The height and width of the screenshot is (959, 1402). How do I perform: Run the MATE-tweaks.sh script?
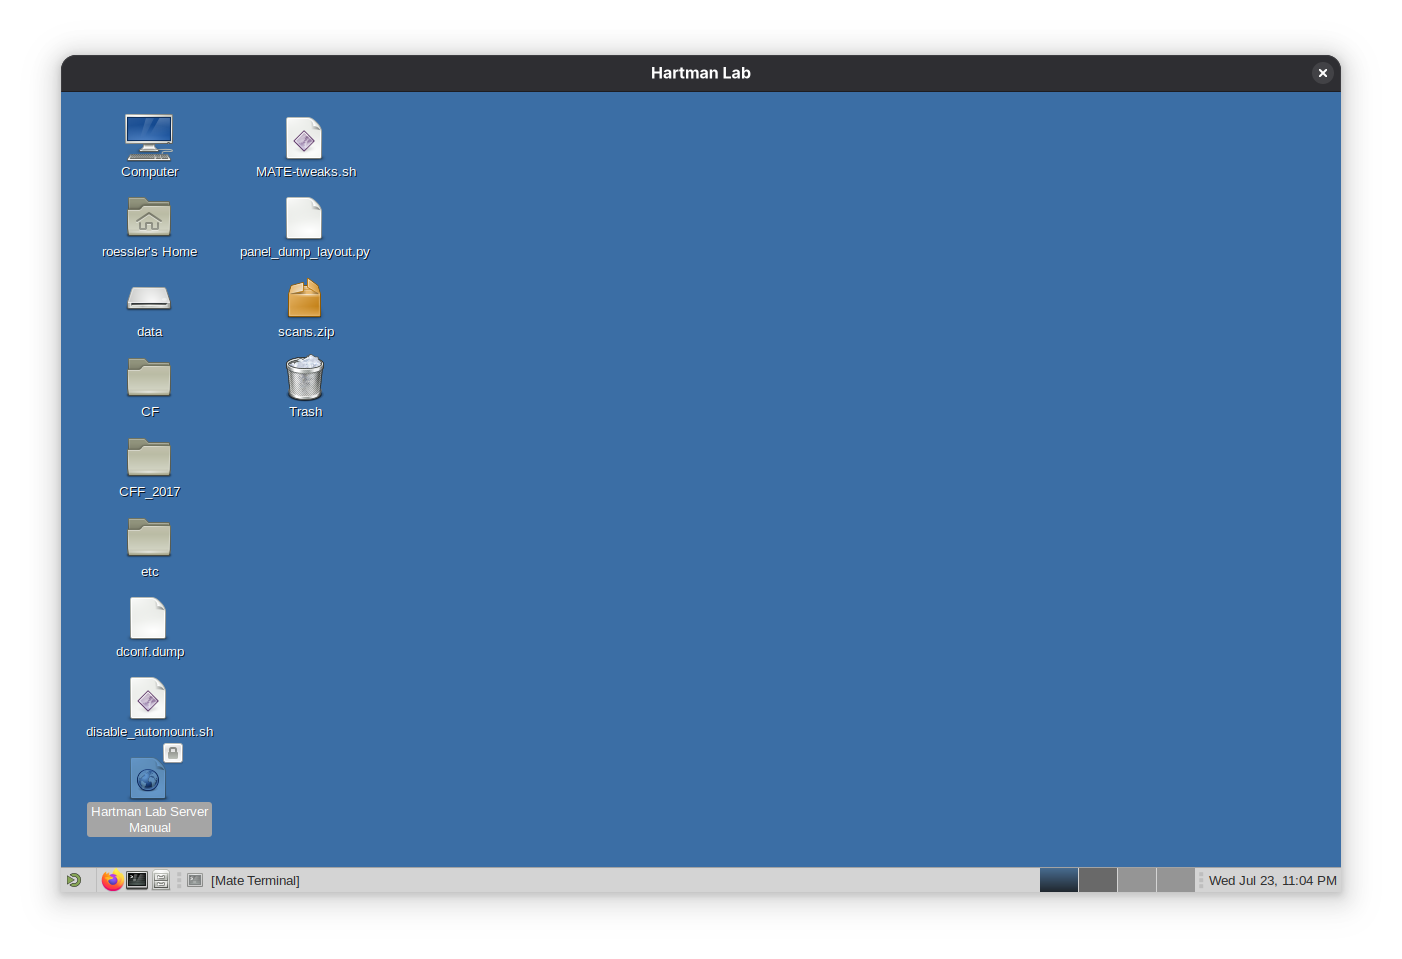pyautogui.click(x=304, y=138)
